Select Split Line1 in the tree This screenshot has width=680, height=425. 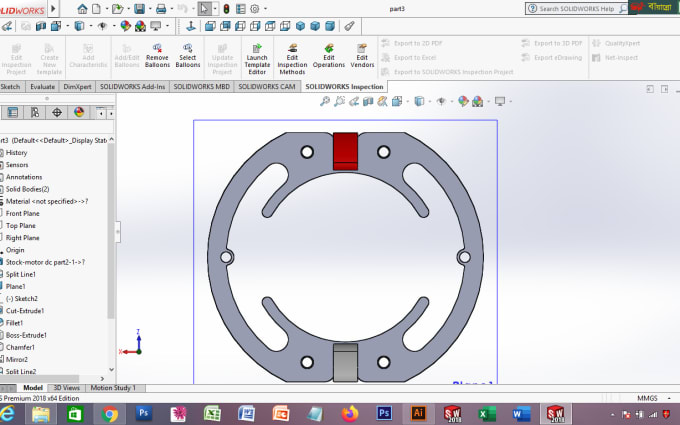20,274
